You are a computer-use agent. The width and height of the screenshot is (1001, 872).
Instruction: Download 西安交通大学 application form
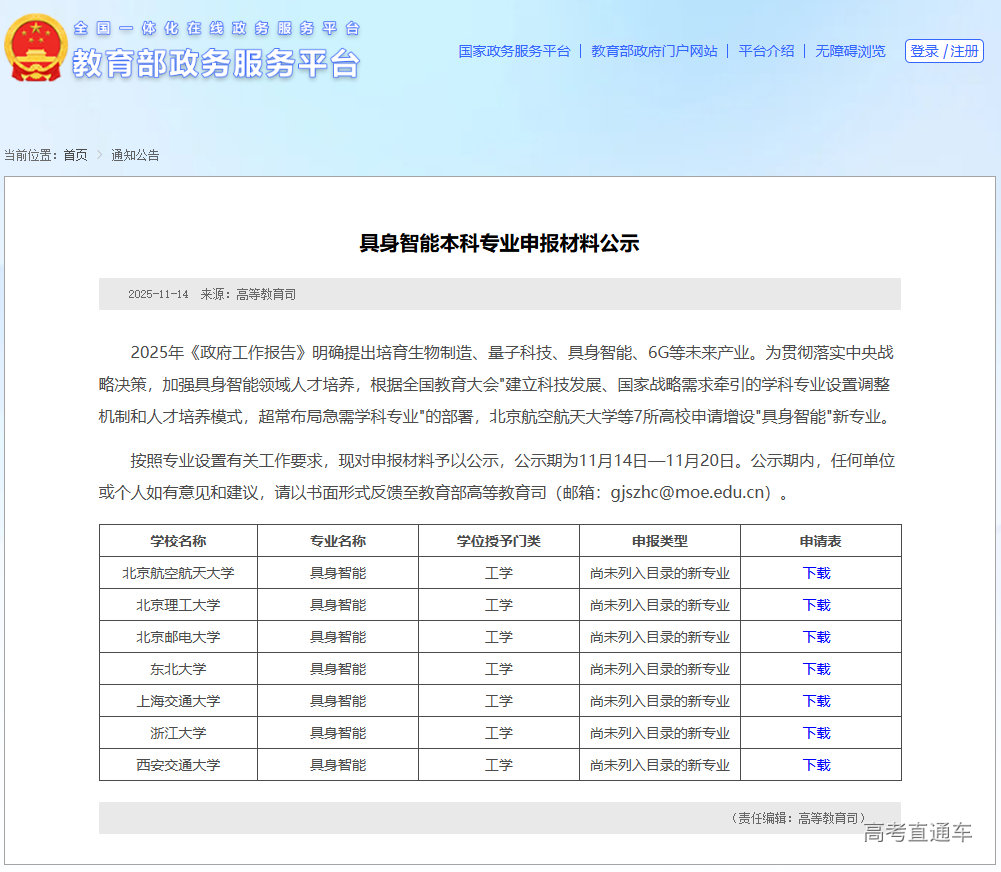point(818,765)
